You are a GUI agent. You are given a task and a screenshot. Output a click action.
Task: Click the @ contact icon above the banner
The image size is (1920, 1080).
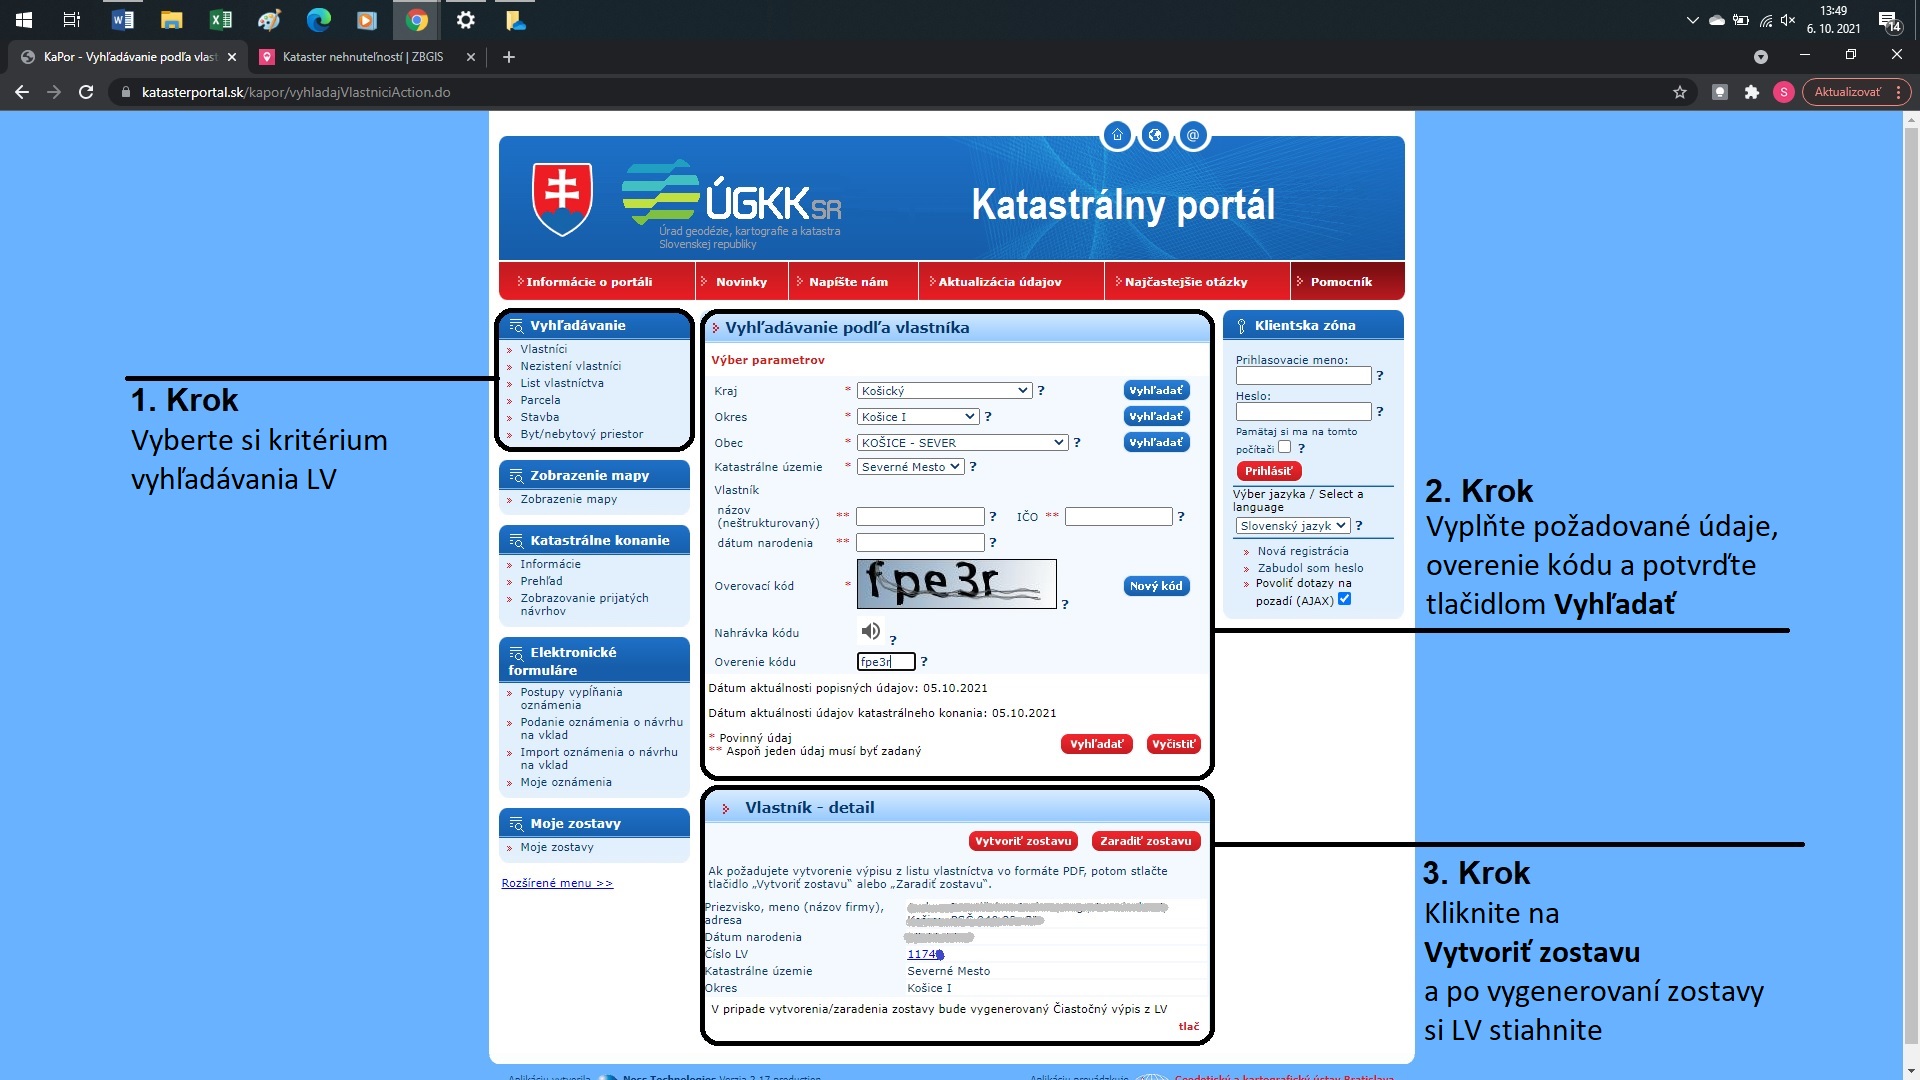(x=1193, y=135)
